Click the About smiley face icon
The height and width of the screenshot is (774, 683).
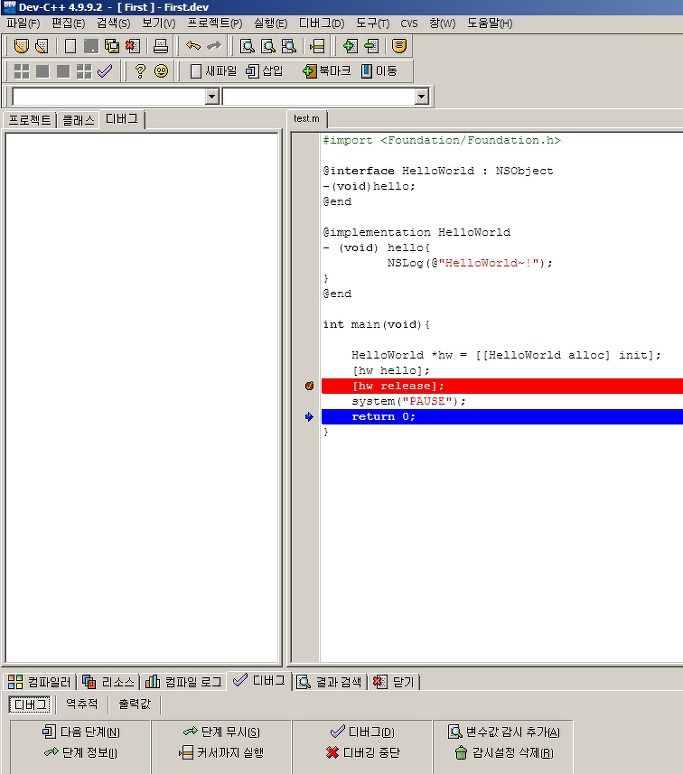(x=161, y=71)
